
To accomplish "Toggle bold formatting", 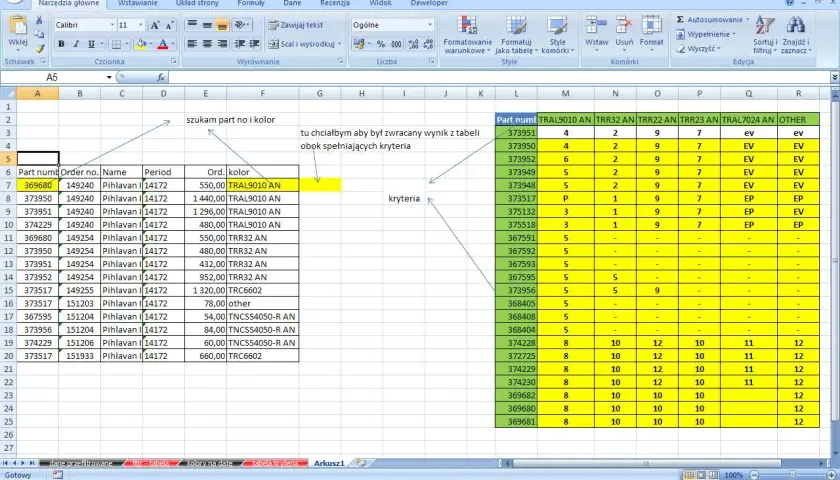I will click(61, 44).
